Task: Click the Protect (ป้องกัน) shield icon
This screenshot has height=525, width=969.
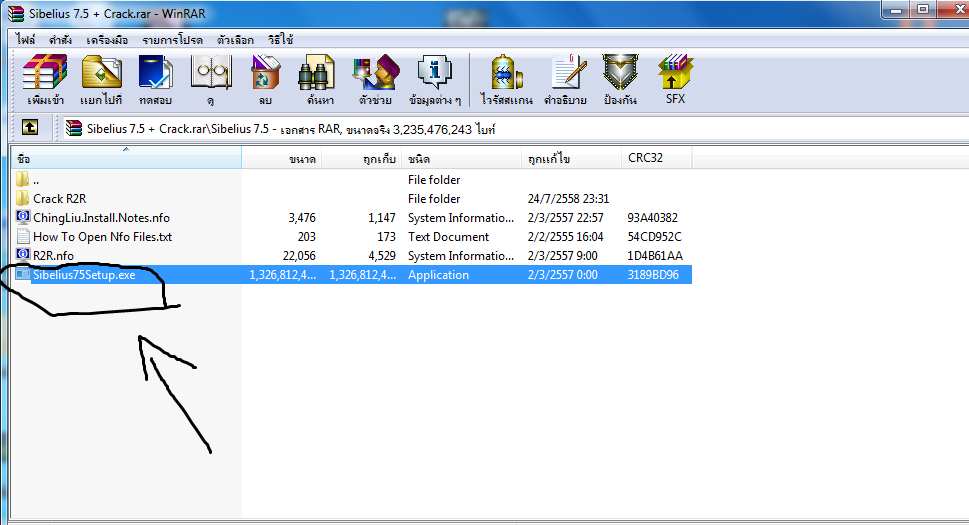Action: tap(620, 72)
